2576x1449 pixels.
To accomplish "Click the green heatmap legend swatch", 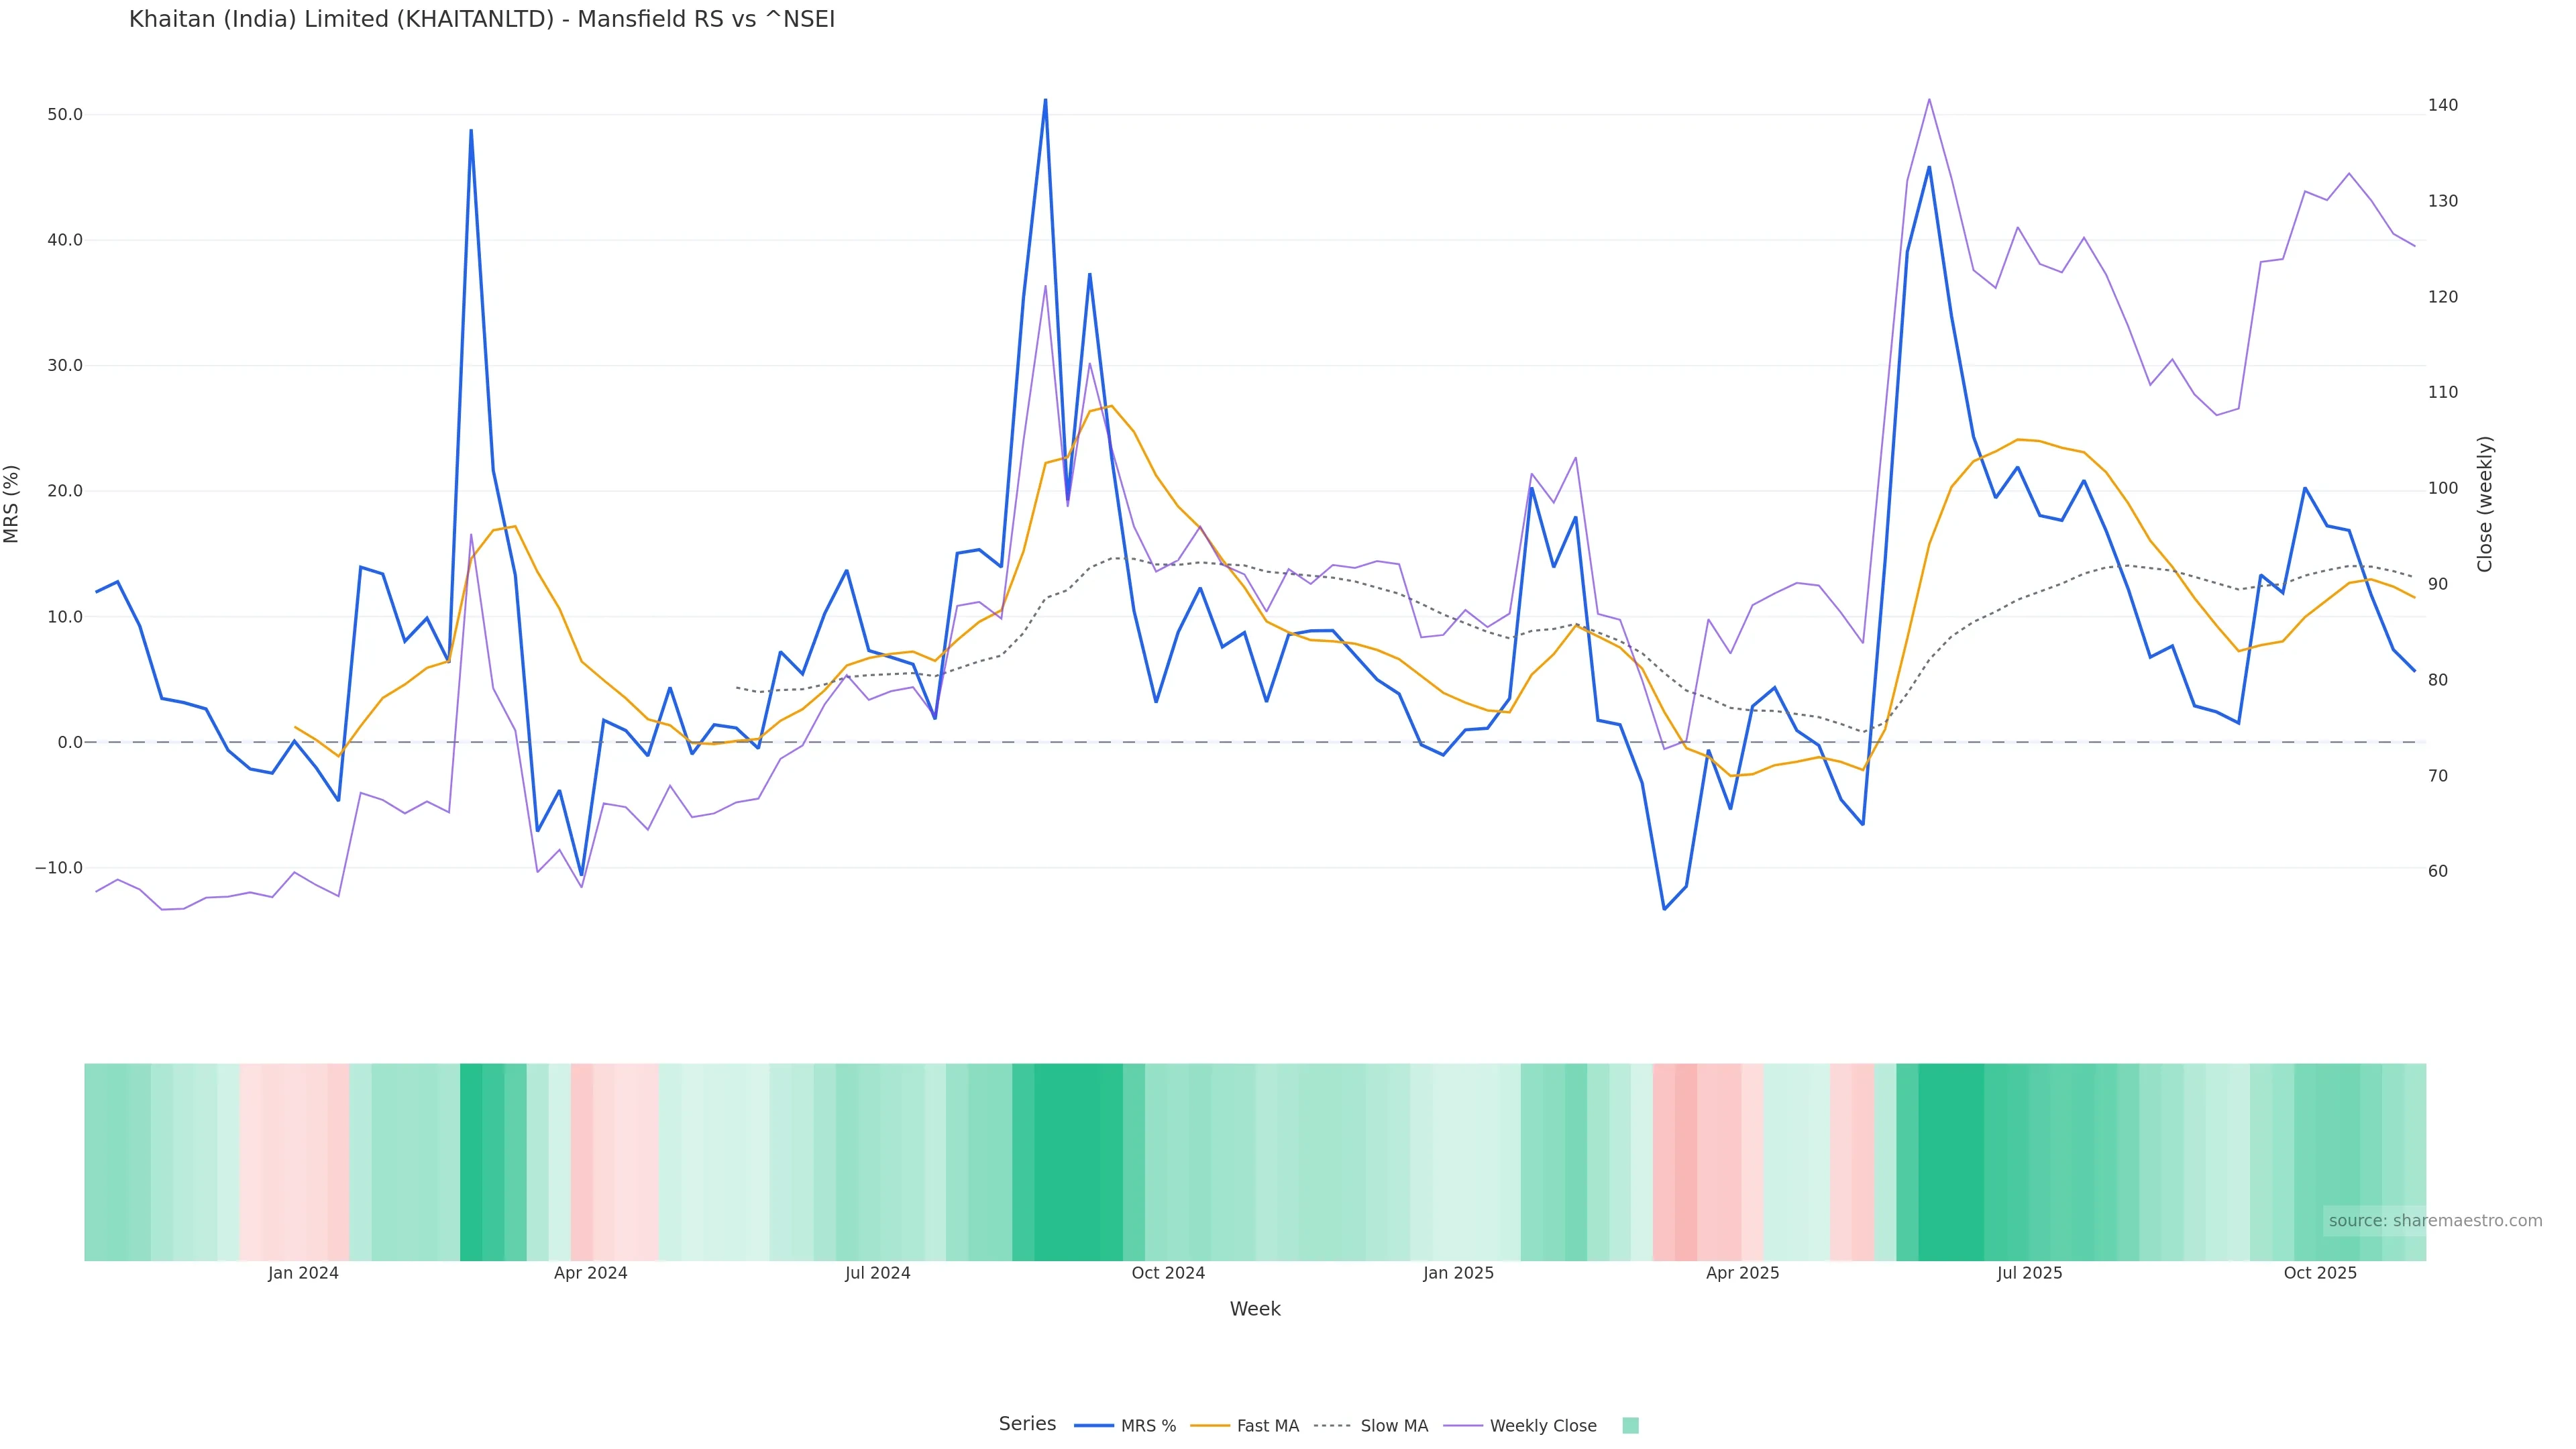I will (x=1630, y=1426).
